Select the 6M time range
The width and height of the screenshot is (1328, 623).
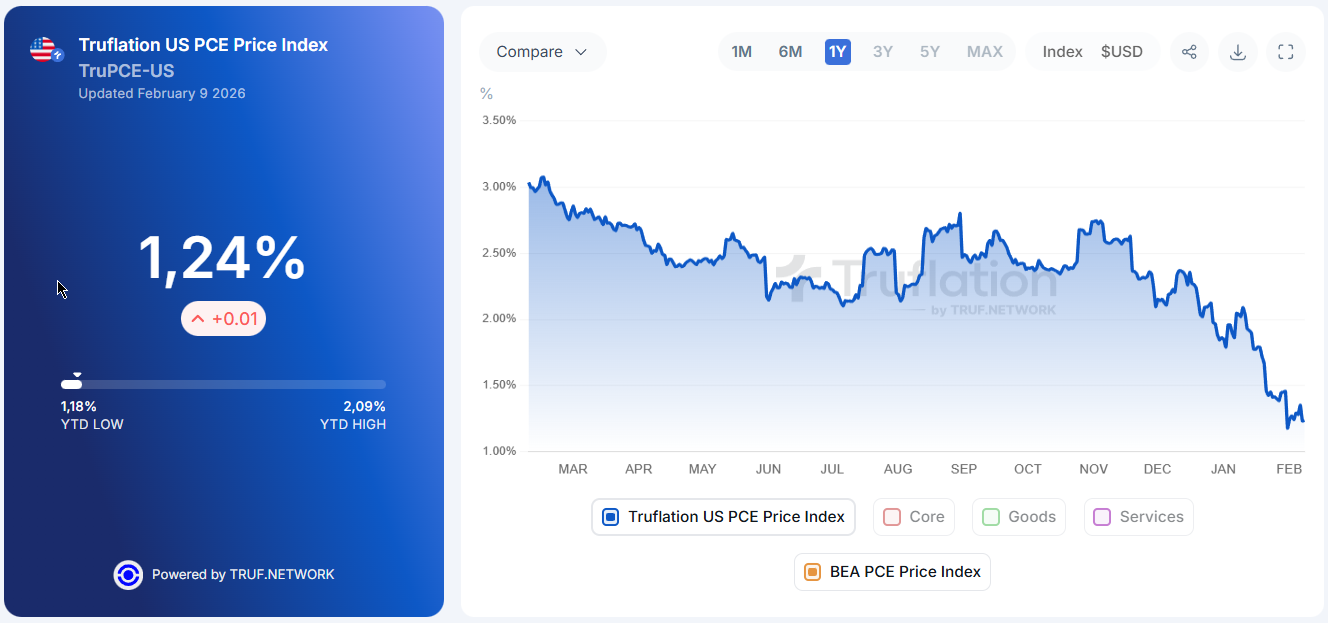[x=790, y=52]
